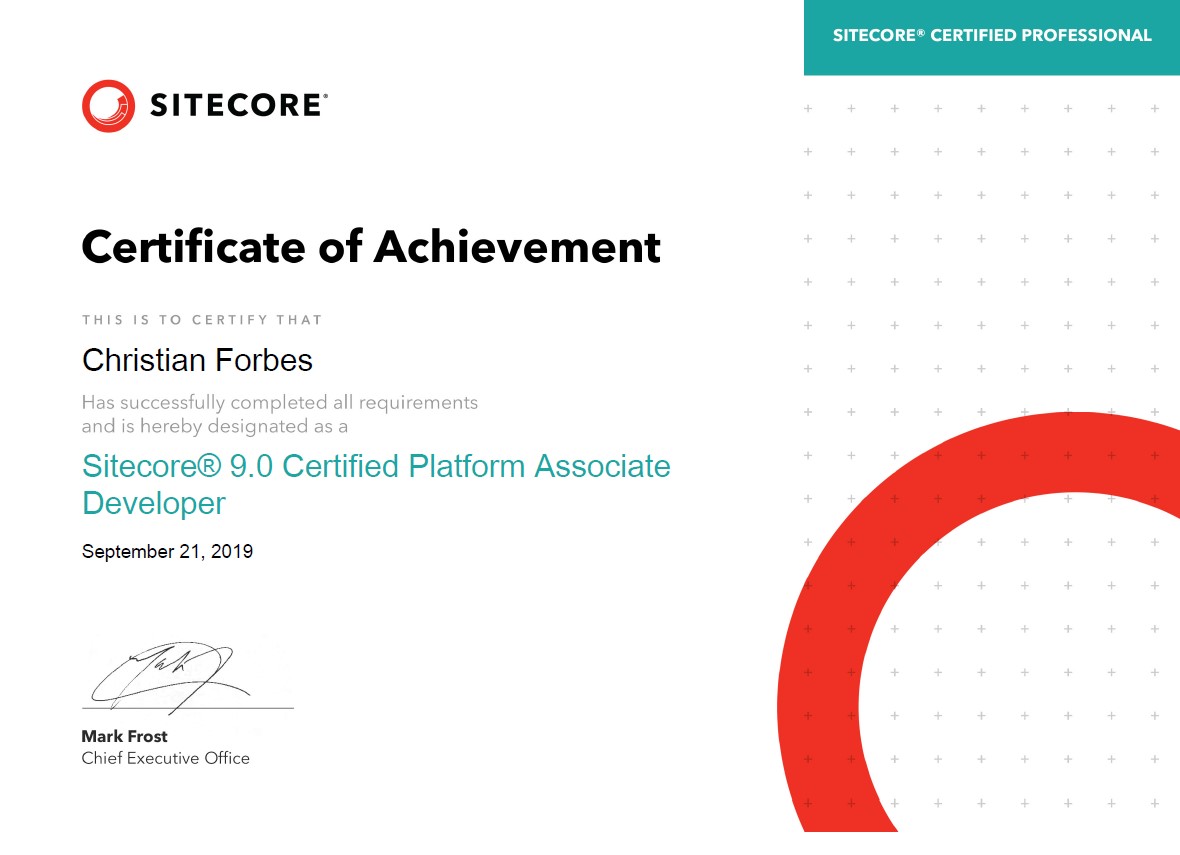Click the Chief Executive Office title text
The image size is (1180, 855).
(x=165, y=758)
